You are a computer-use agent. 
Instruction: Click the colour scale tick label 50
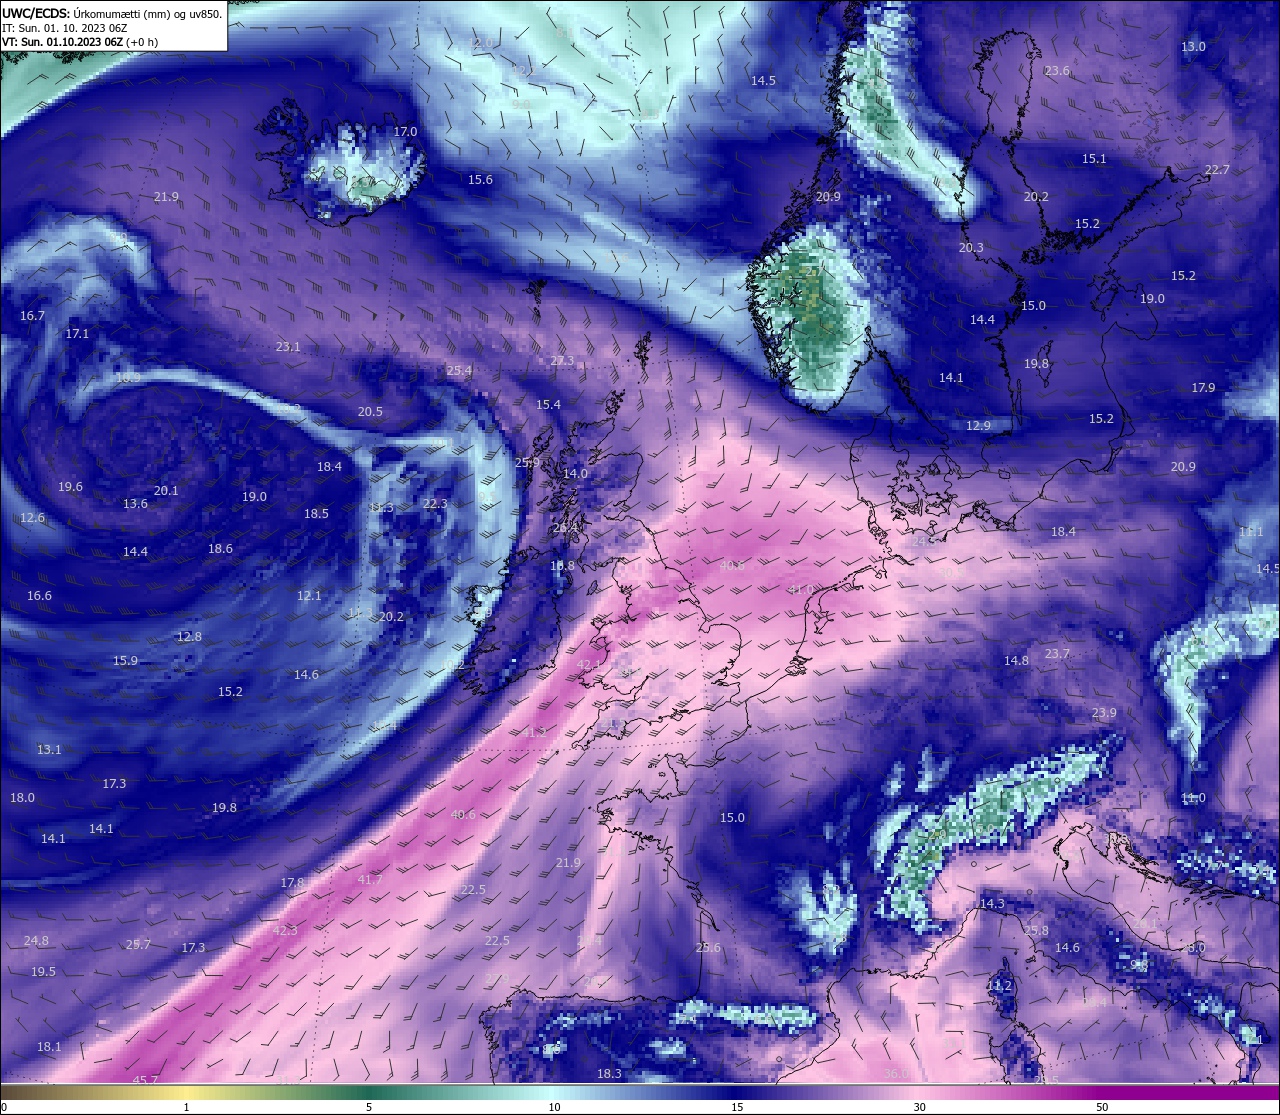1102,1107
